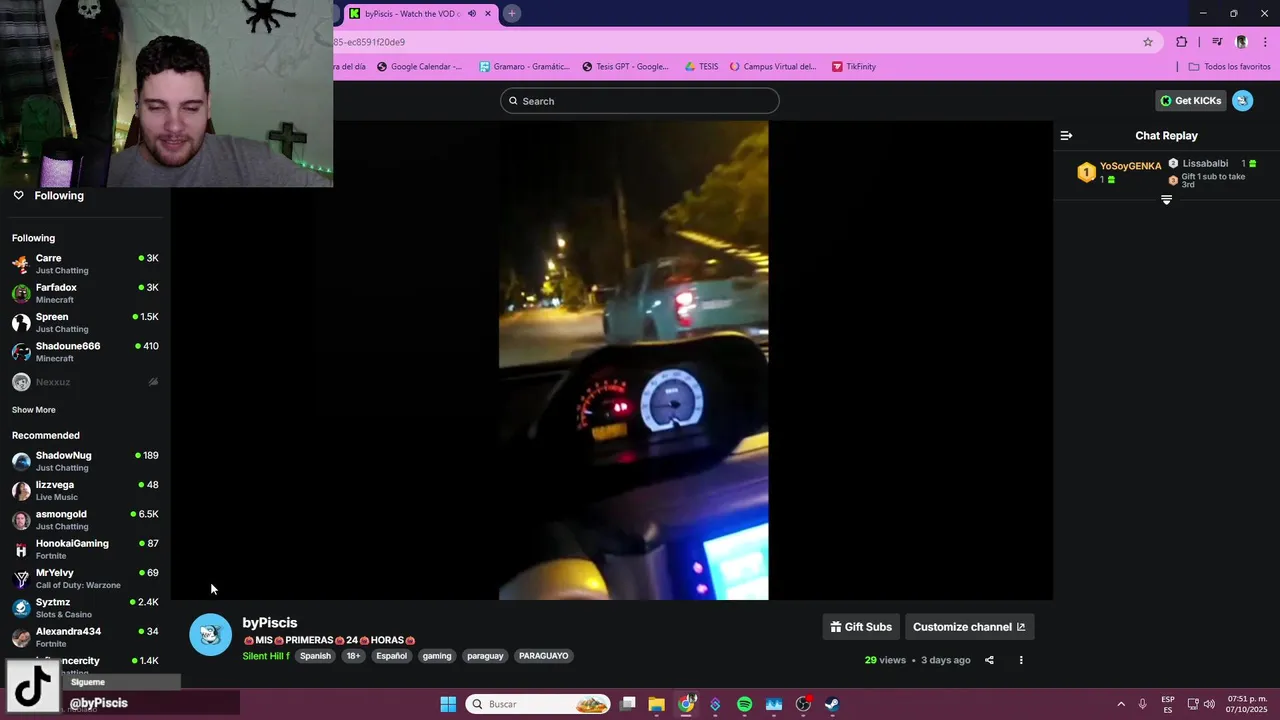Open Alexandra434 recommended channel
The width and height of the screenshot is (1280, 720).
click(85, 637)
